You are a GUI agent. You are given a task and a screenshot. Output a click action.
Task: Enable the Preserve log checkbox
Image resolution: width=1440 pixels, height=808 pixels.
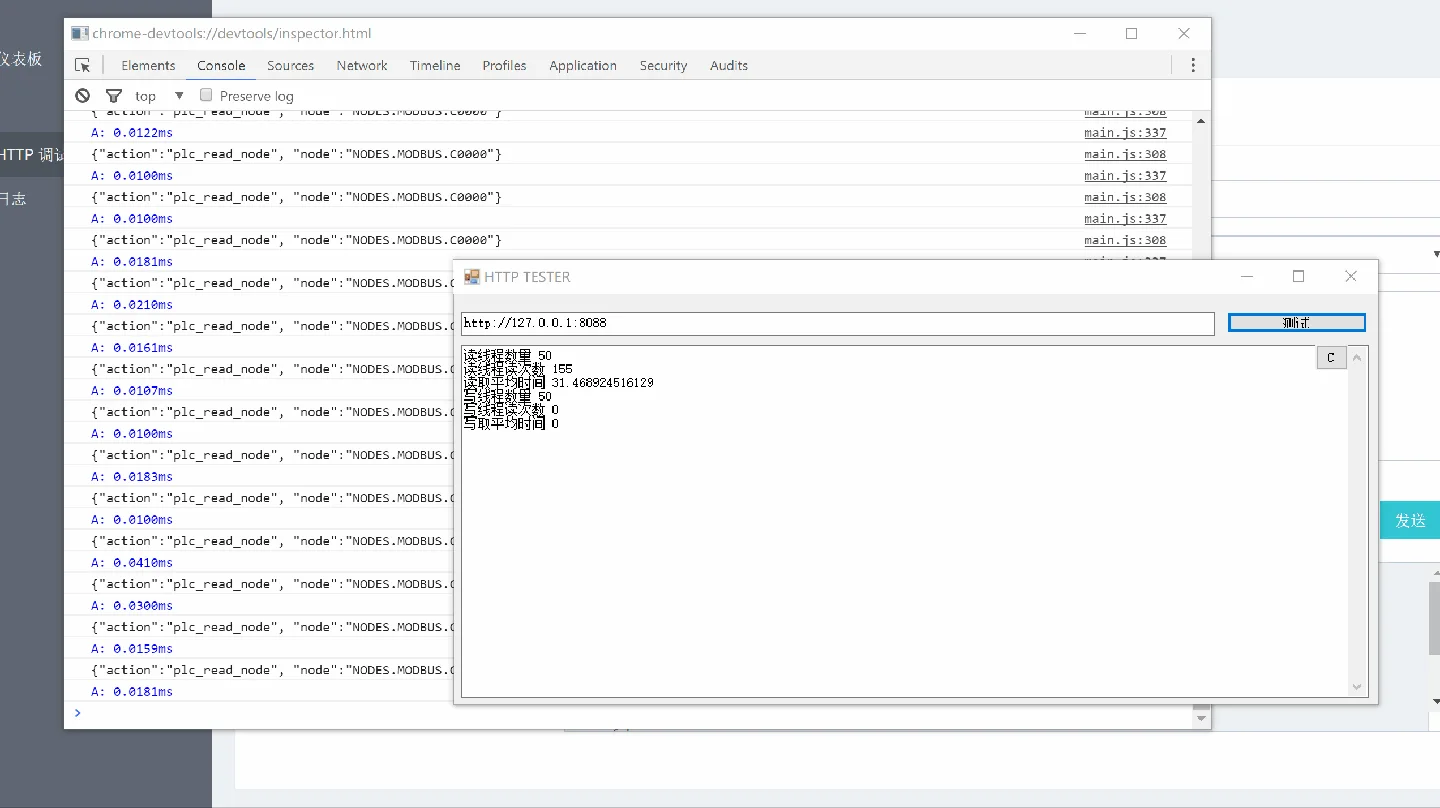[206, 95]
